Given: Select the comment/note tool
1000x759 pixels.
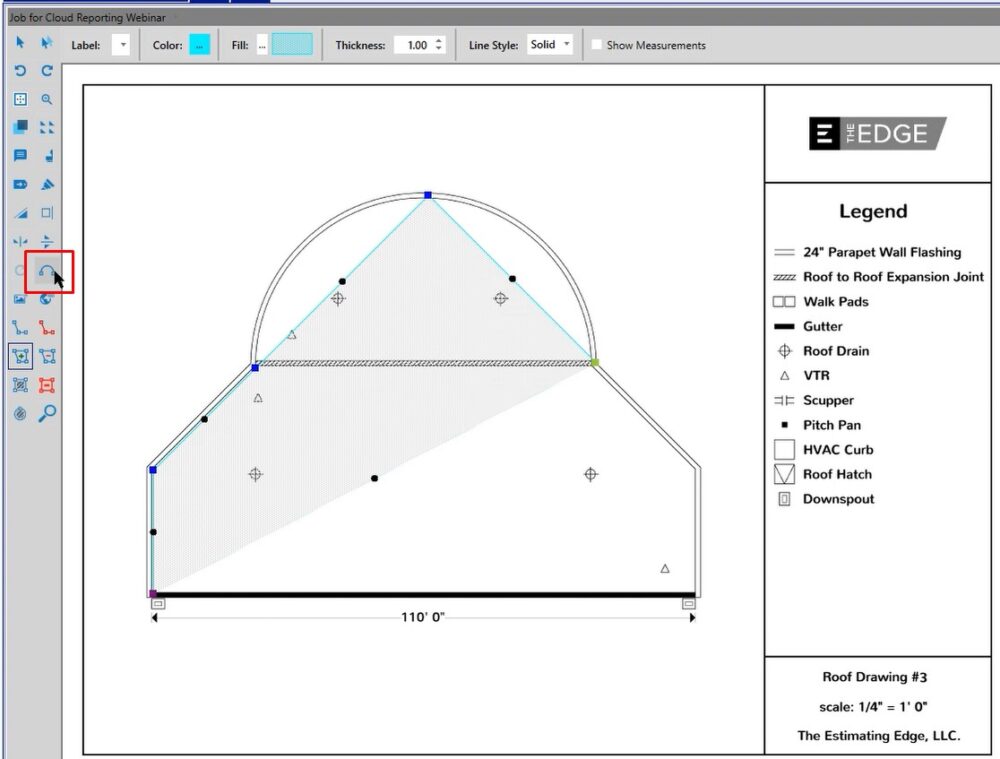Looking at the screenshot, I should click(x=20, y=155).
